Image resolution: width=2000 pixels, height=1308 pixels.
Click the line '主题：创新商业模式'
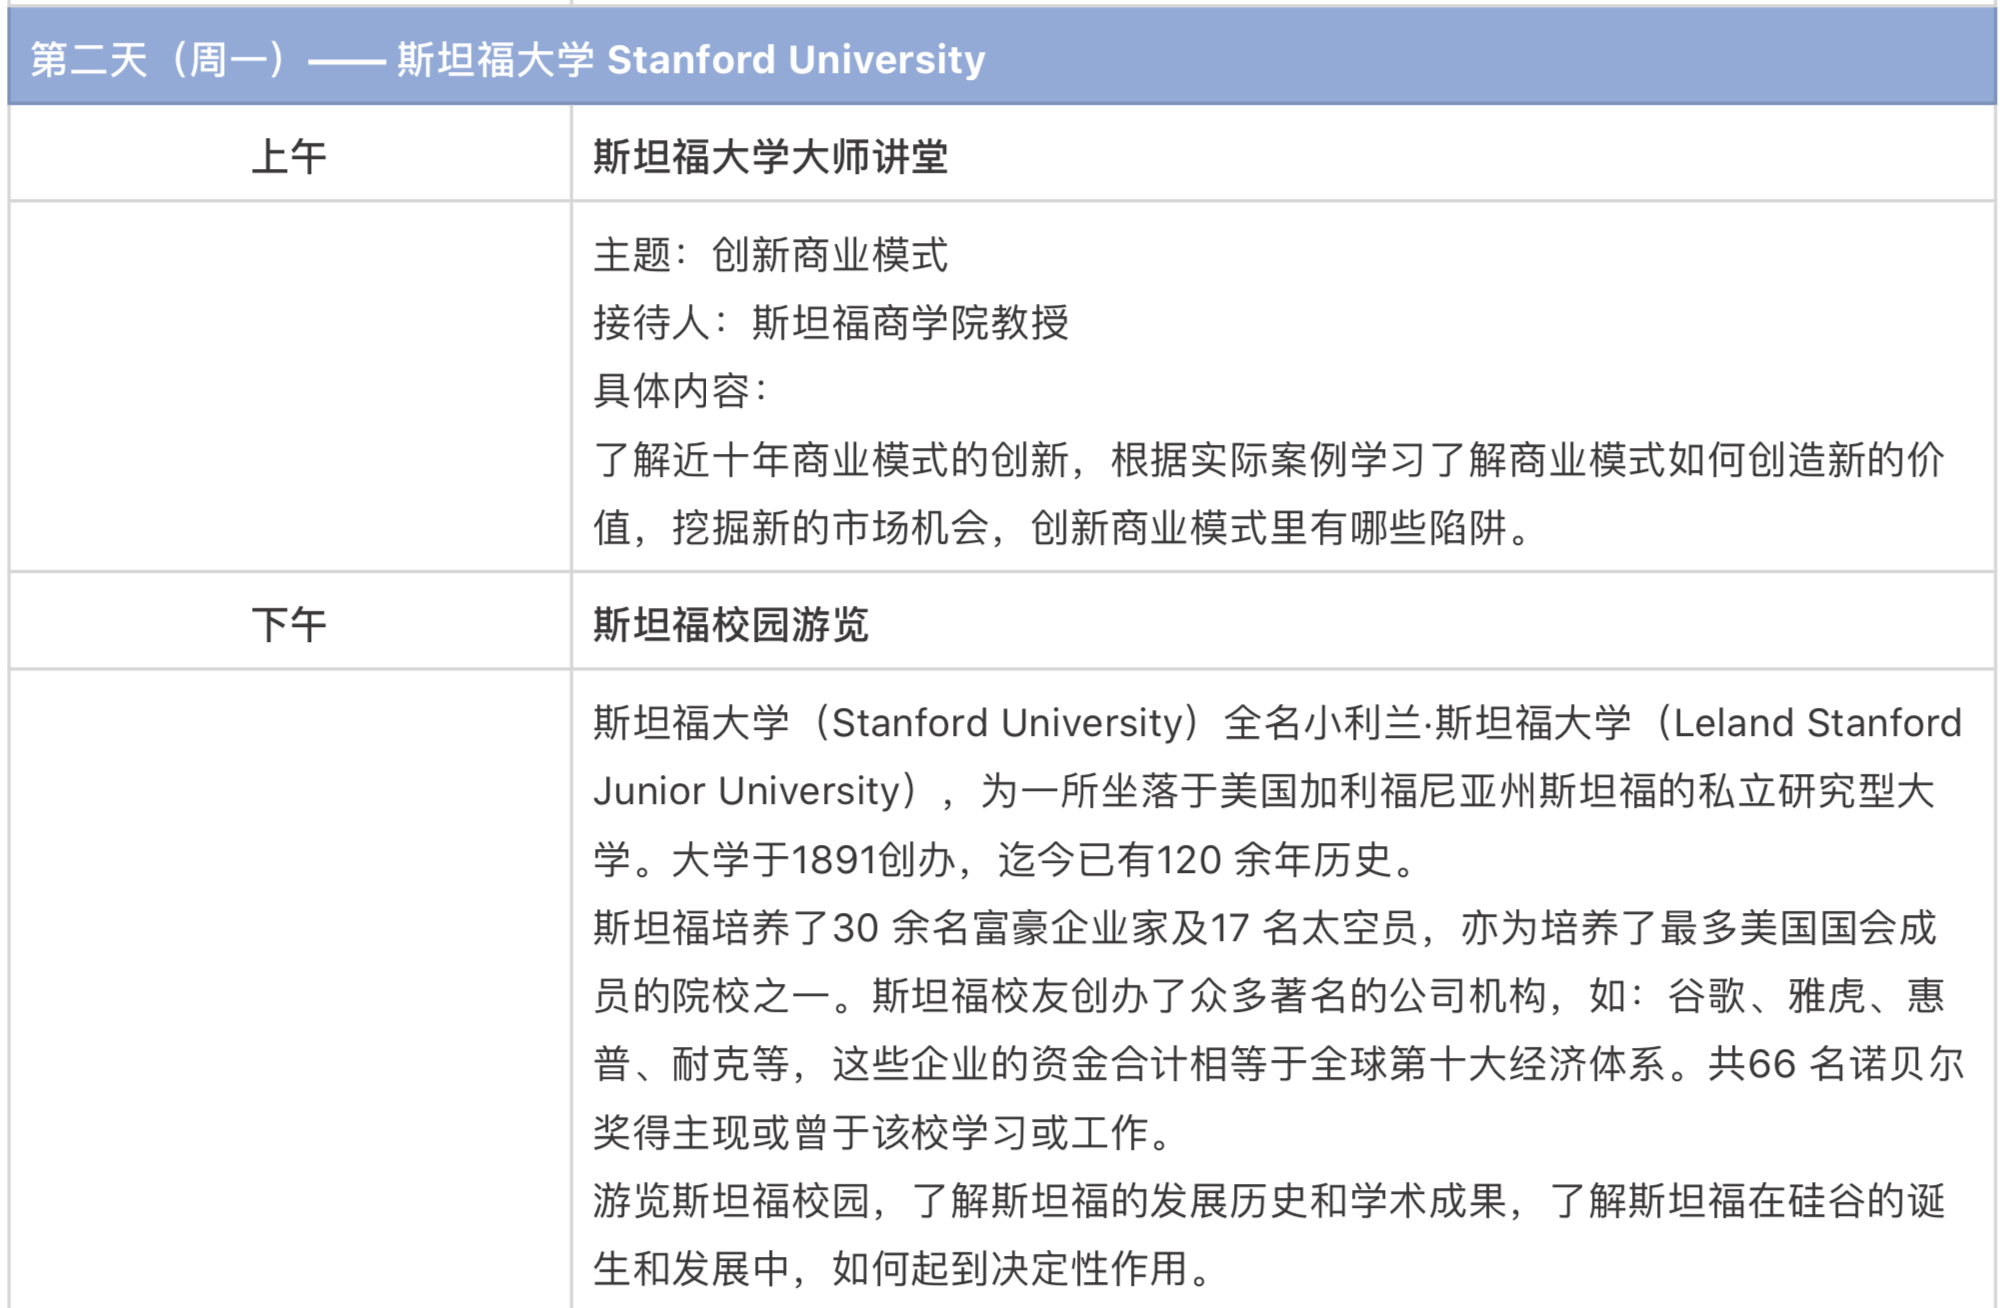tap(770, 255)
